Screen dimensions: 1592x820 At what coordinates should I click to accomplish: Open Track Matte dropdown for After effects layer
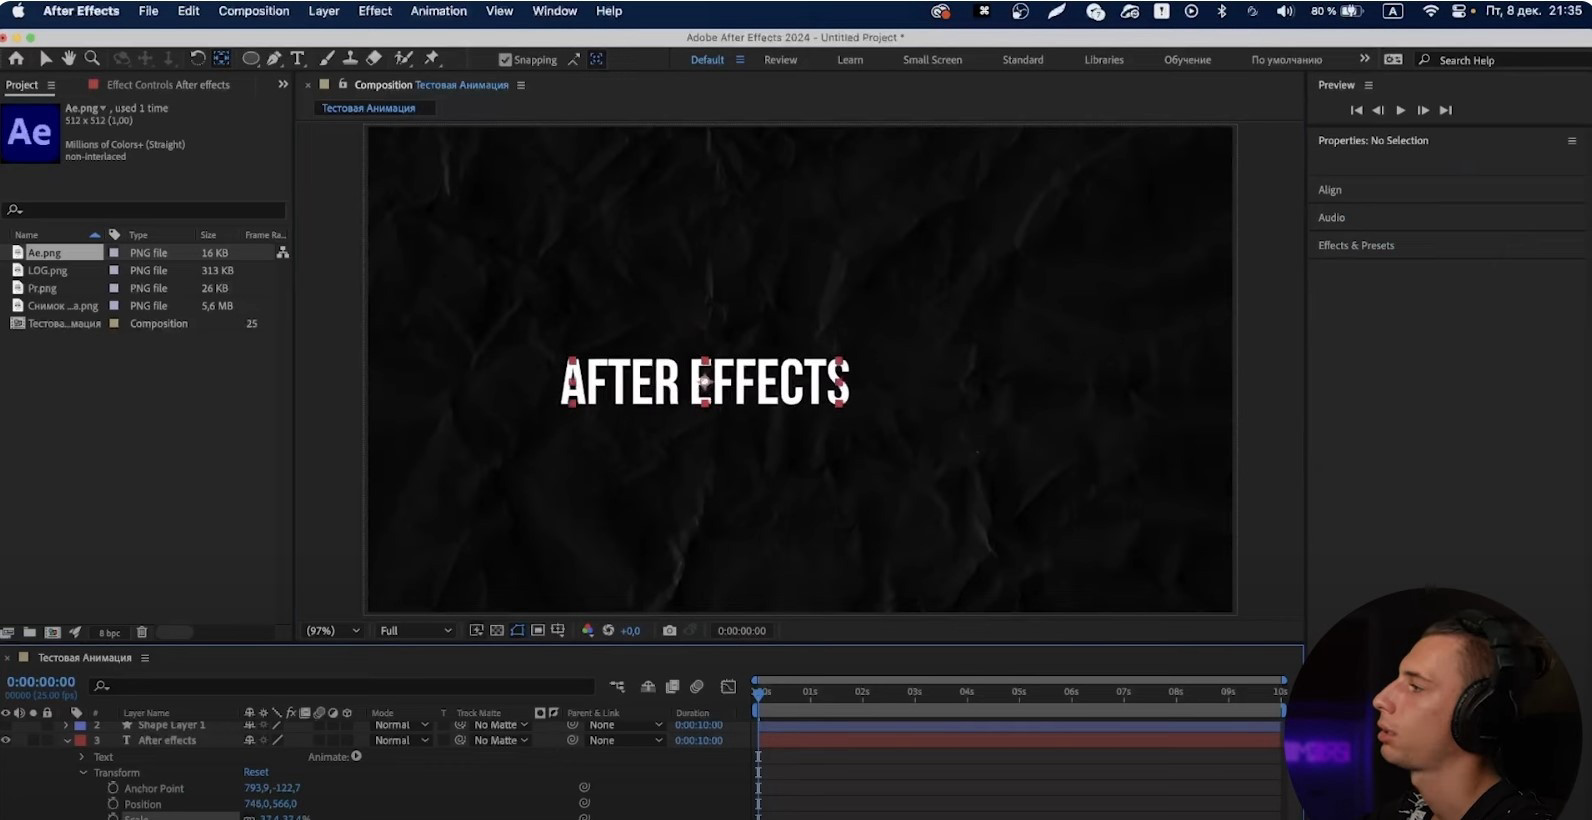pyautogui.click(x=502, y=741)
